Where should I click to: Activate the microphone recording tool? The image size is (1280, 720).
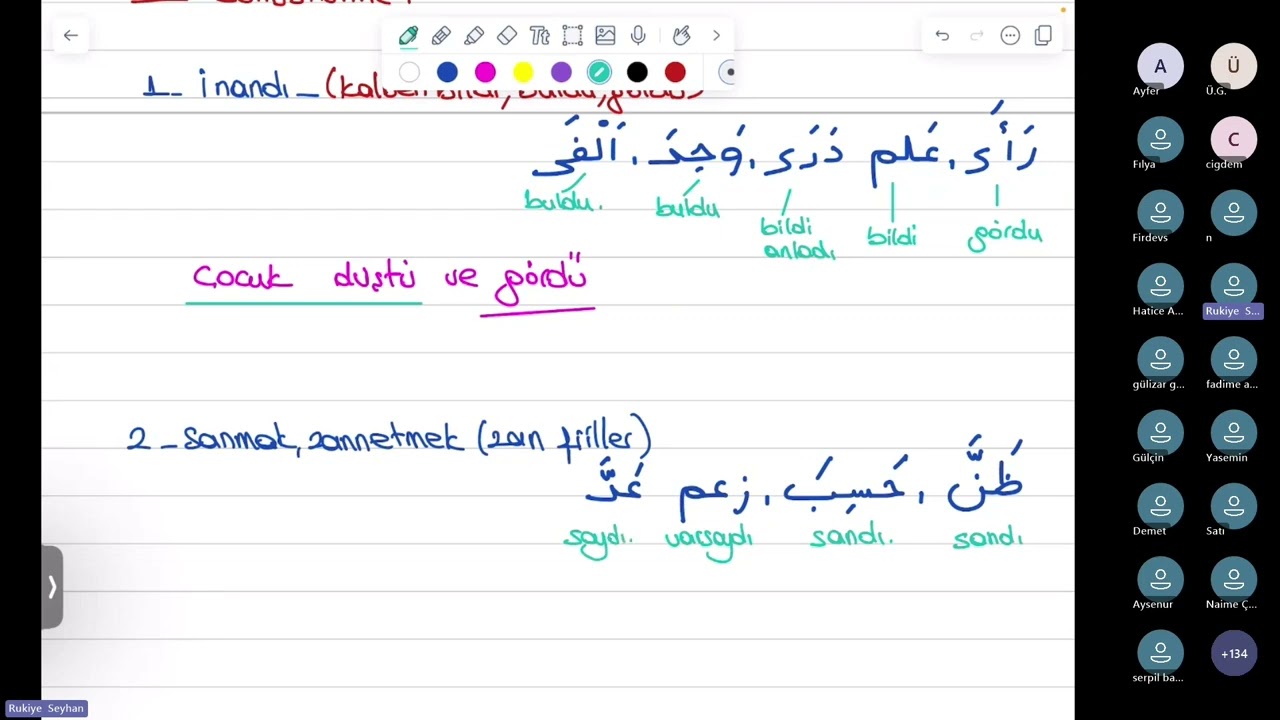click(638, 36)
